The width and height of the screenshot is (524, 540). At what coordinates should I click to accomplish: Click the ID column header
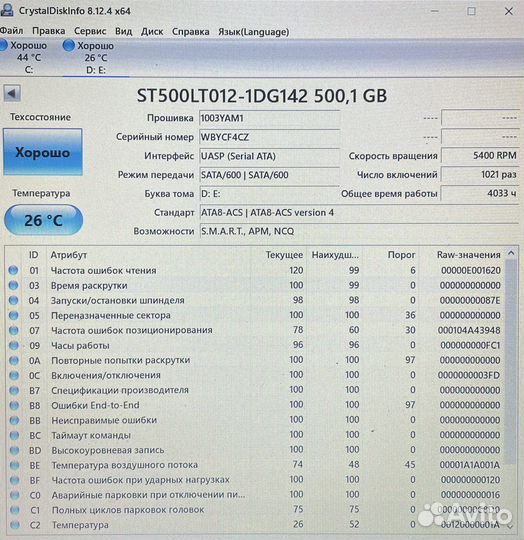pyautogui.click(x=33, y=255)
